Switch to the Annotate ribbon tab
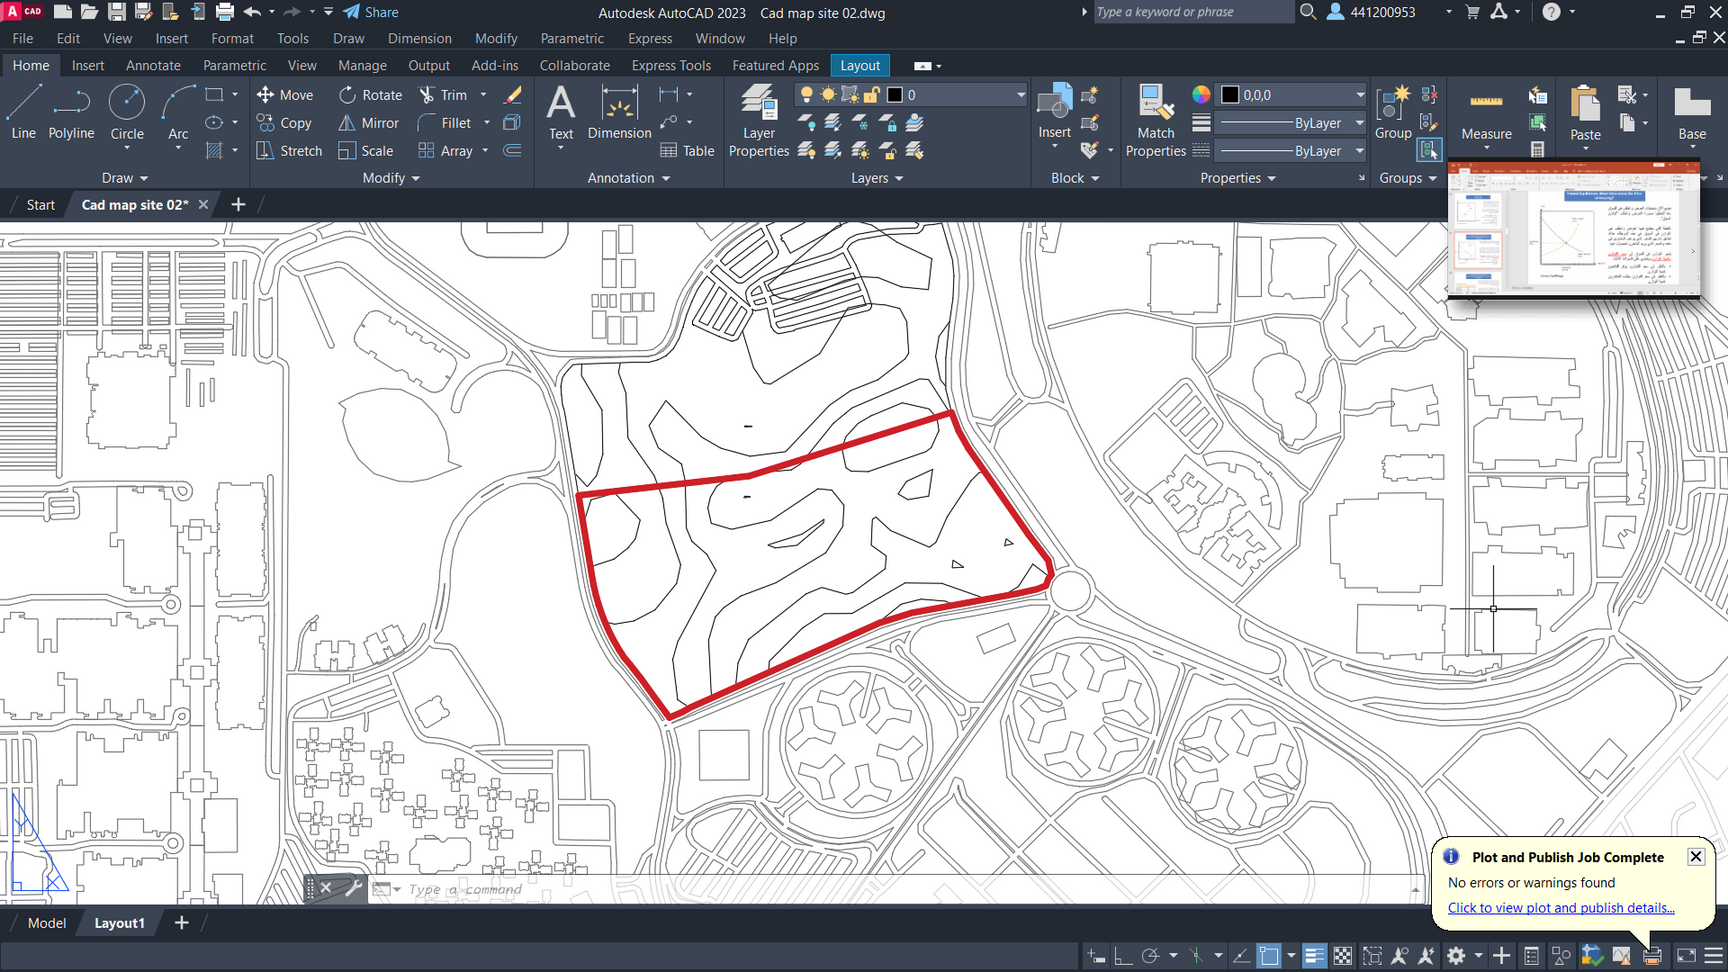The height and width of the screenshot is (972, 1728). click(x=153, y=65)
